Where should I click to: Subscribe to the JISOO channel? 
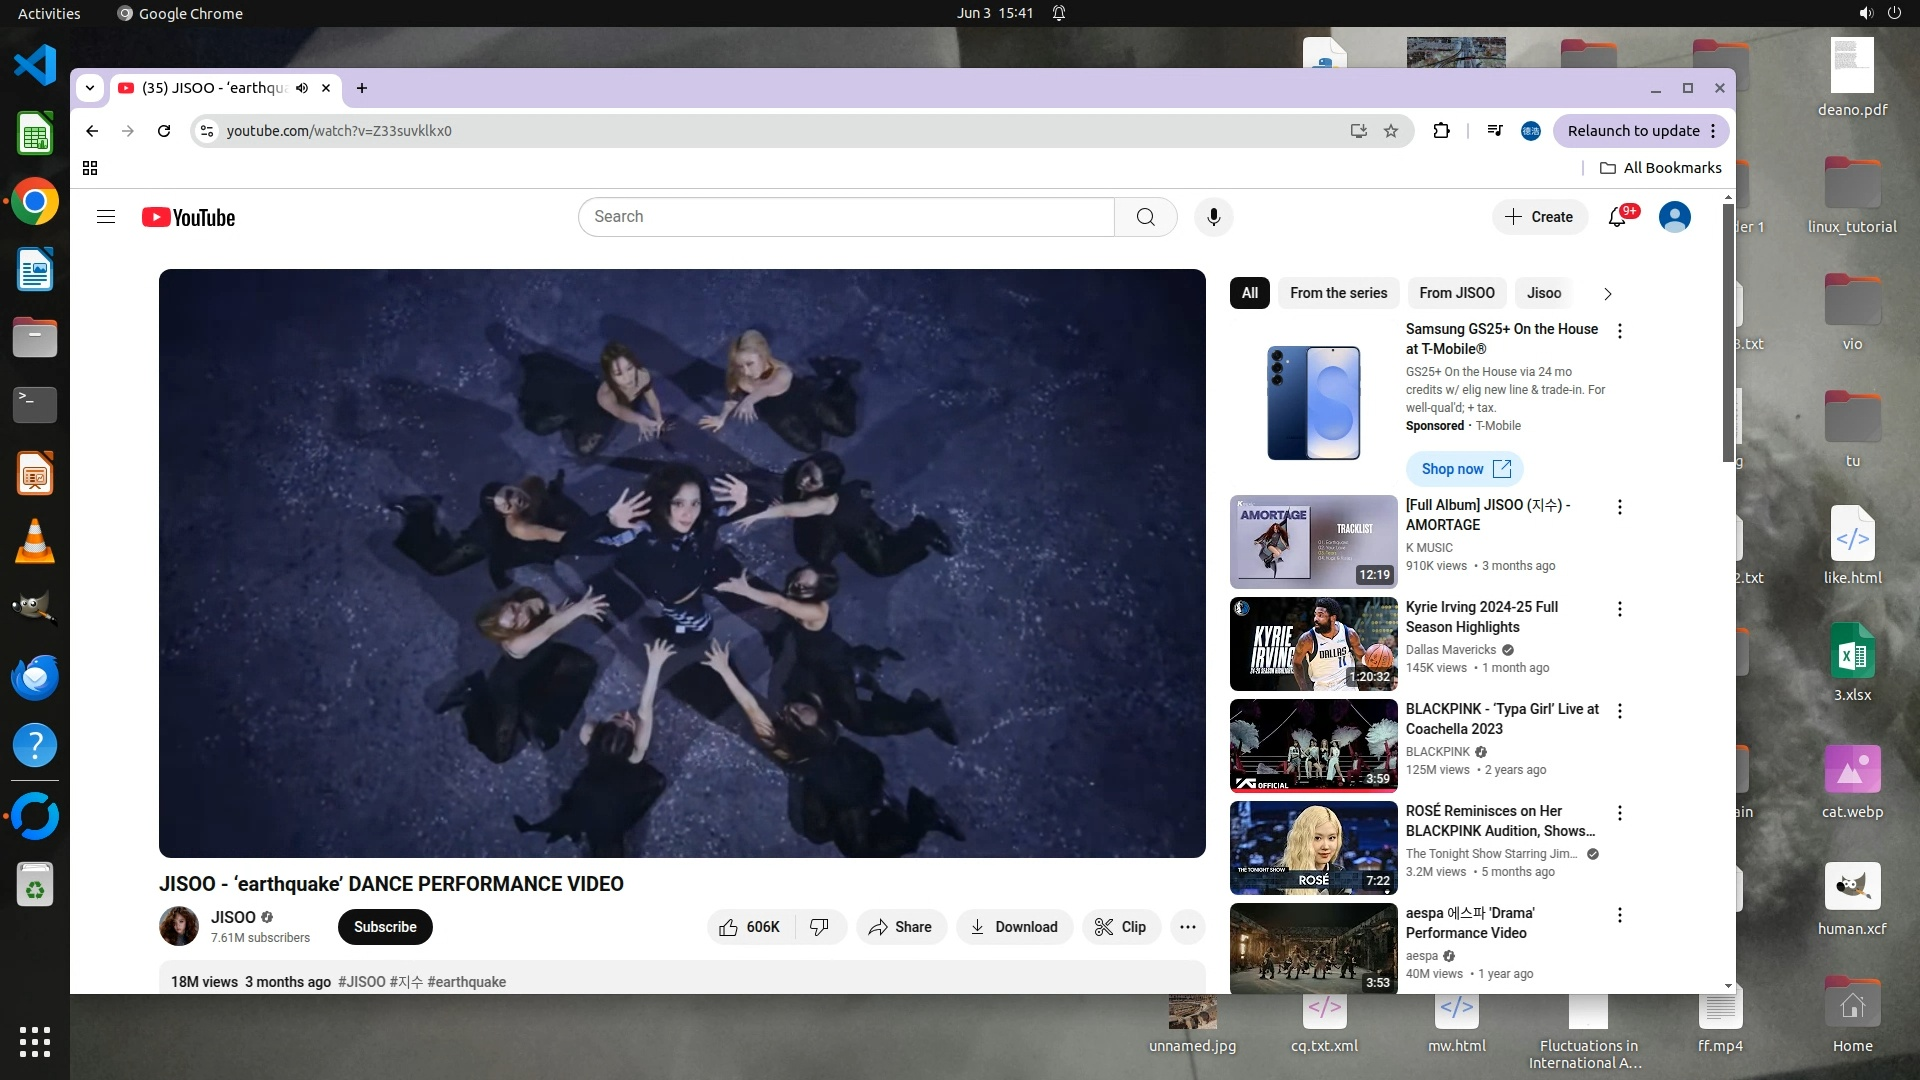(385, 927)
